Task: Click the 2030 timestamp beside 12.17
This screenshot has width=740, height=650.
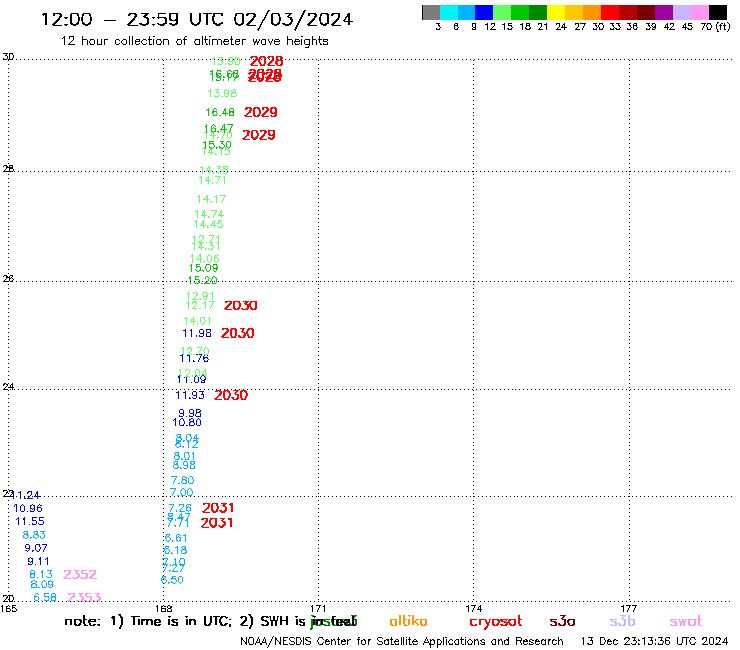Action: click(x=241, y=305)
